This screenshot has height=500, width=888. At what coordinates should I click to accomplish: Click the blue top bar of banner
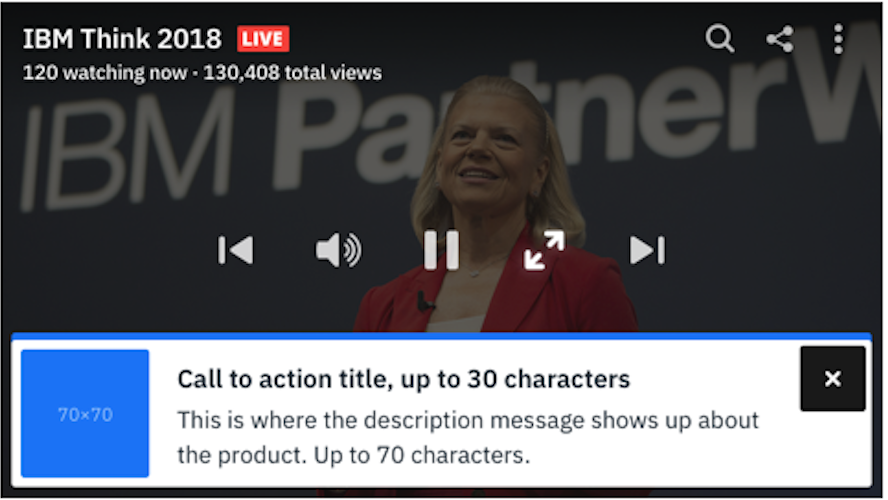[x=441, y=336]
